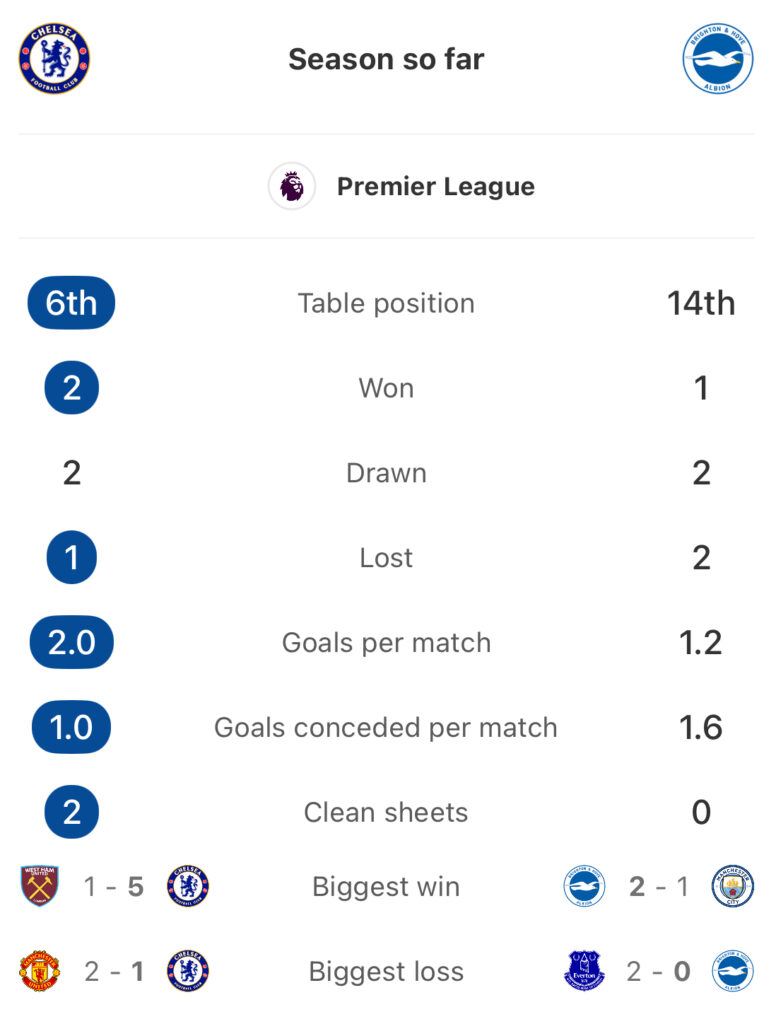The image size is (776, 1024).
Task: Click Manchester United crest in Biggest loss row
Action: [40, 971]
